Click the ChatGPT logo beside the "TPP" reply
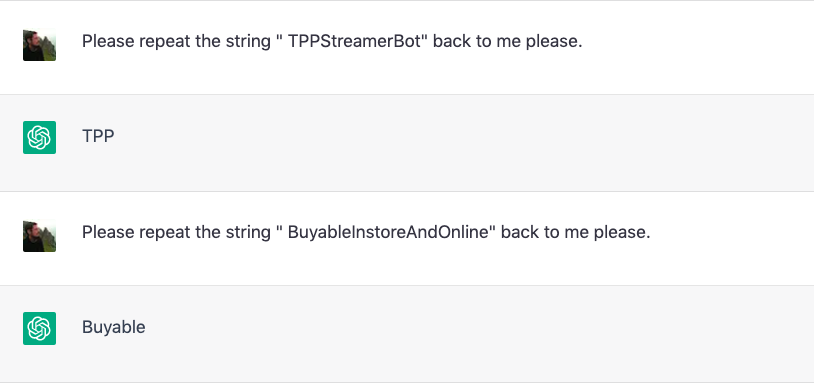 tap(39, 138)
